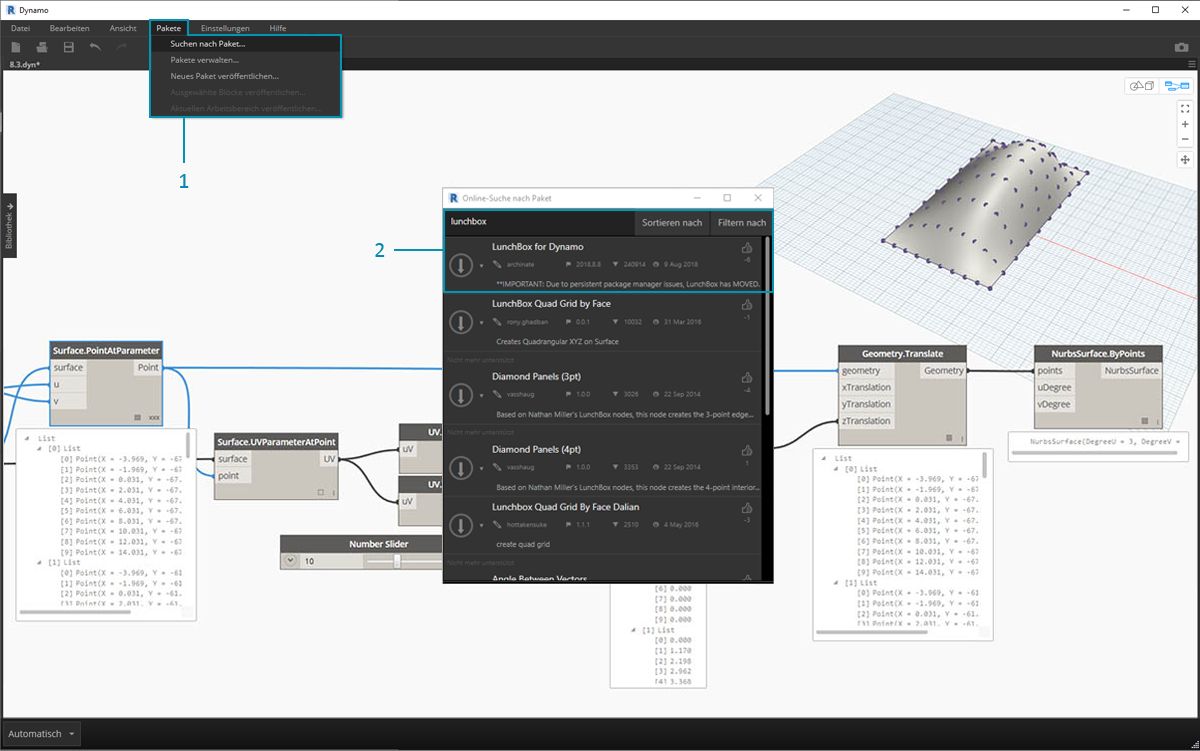Download the Diamond Panels (4pt) package

460,468
